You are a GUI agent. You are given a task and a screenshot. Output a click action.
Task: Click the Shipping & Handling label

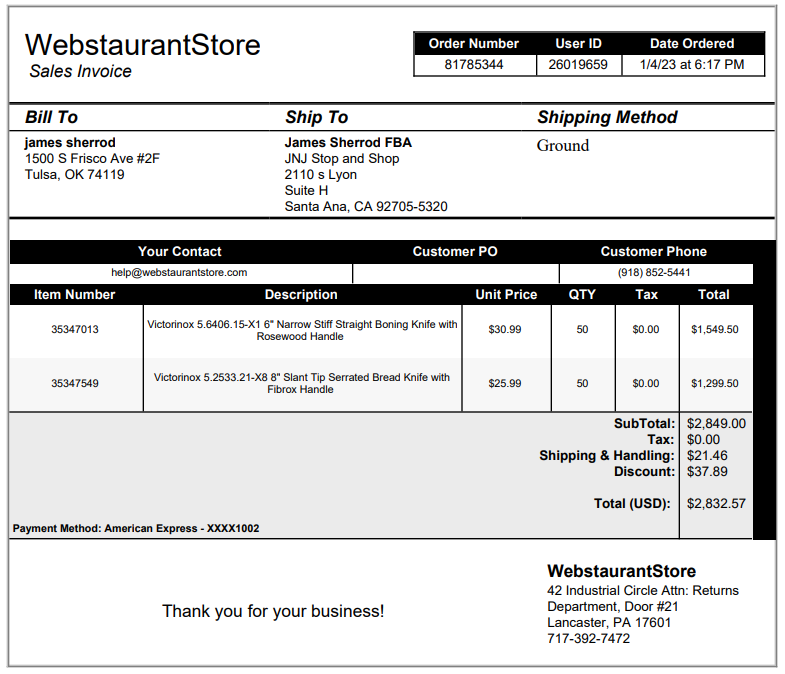point(607,456)
